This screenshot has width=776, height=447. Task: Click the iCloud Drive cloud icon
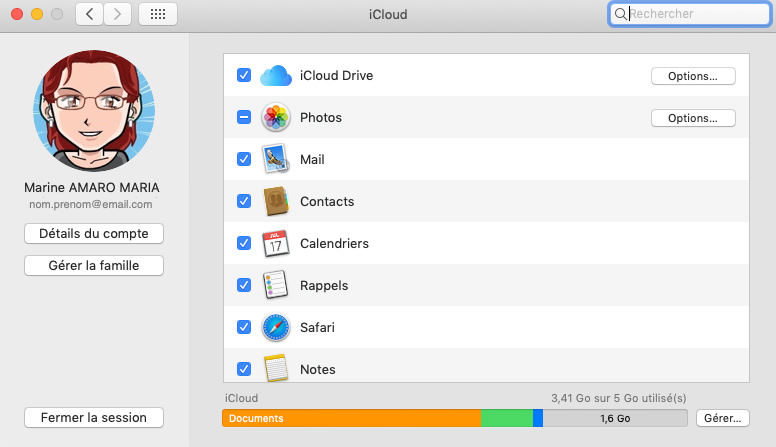276,76
